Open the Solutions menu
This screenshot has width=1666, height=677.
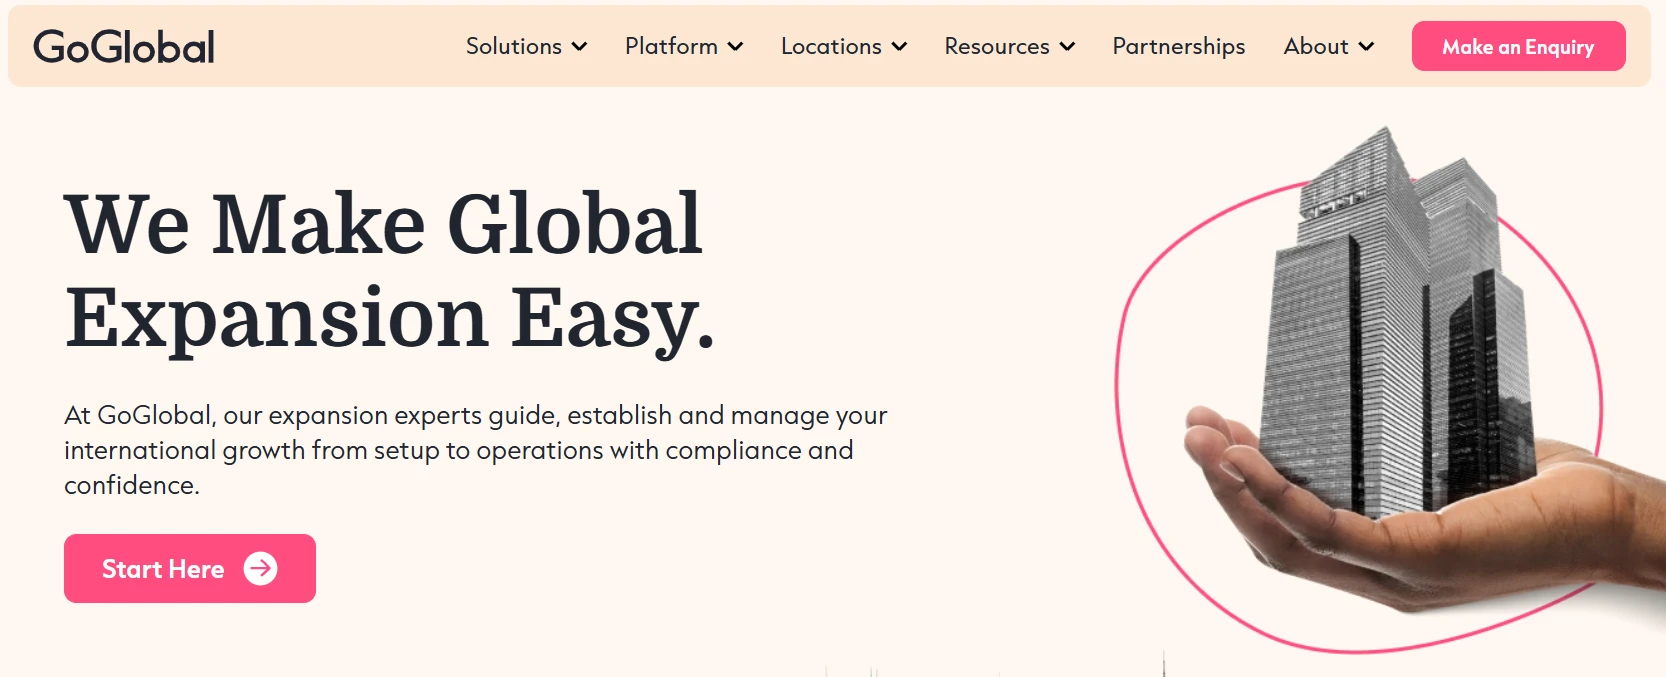(x=513, y=46)
